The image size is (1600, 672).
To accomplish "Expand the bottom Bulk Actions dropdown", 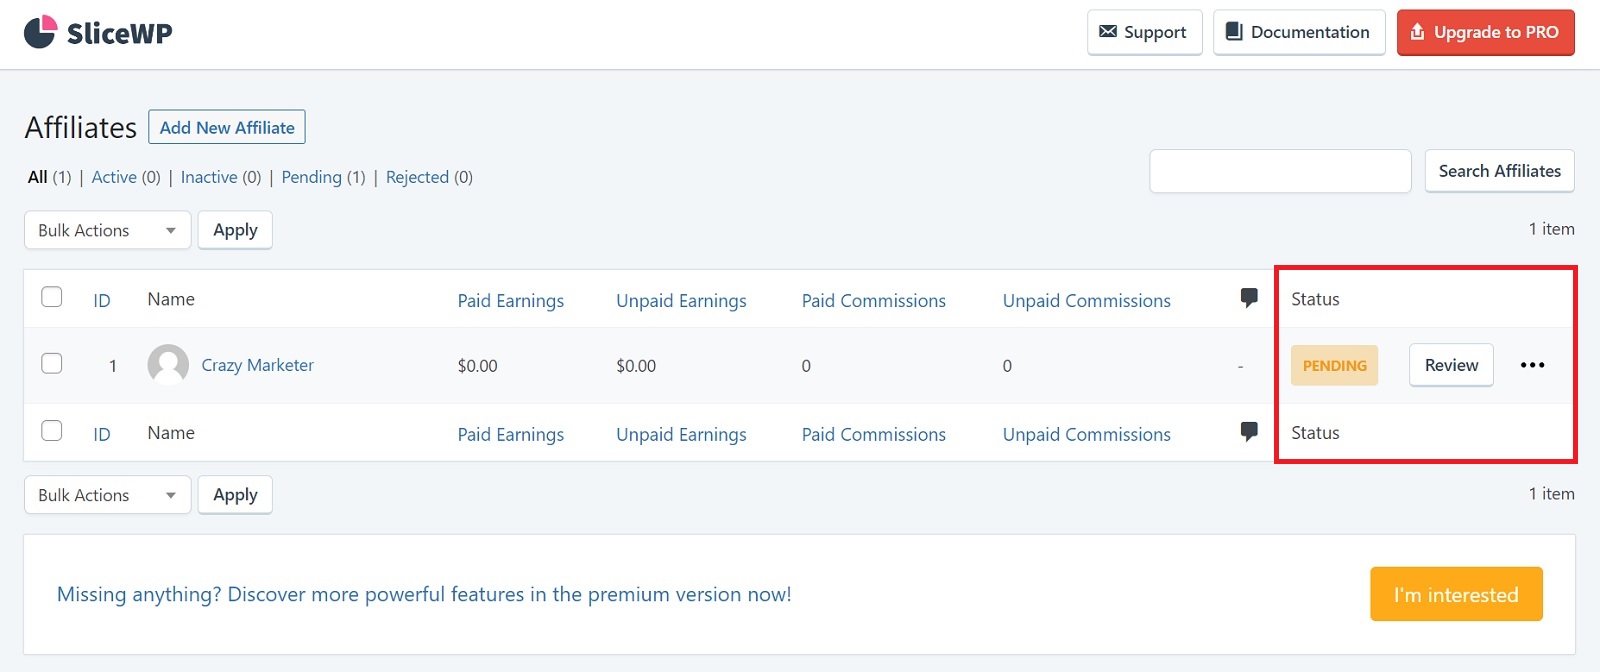I will coord(107,495).
